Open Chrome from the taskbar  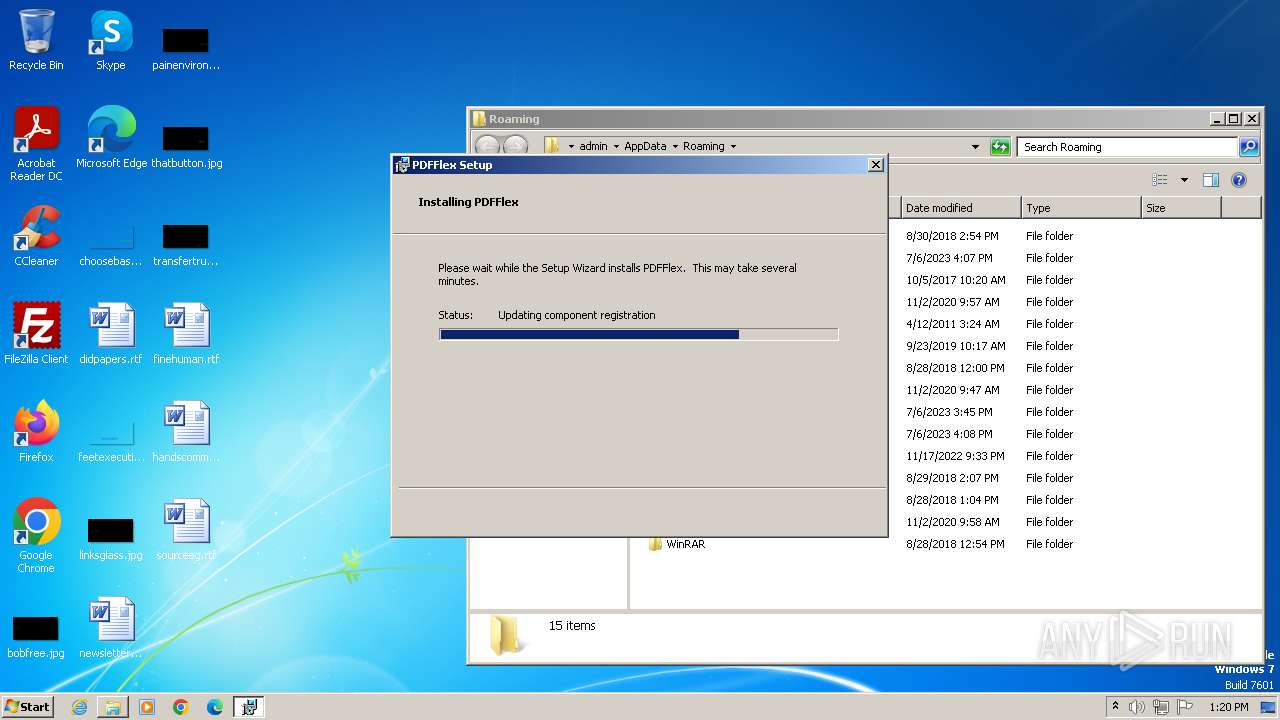coord(181,707)
